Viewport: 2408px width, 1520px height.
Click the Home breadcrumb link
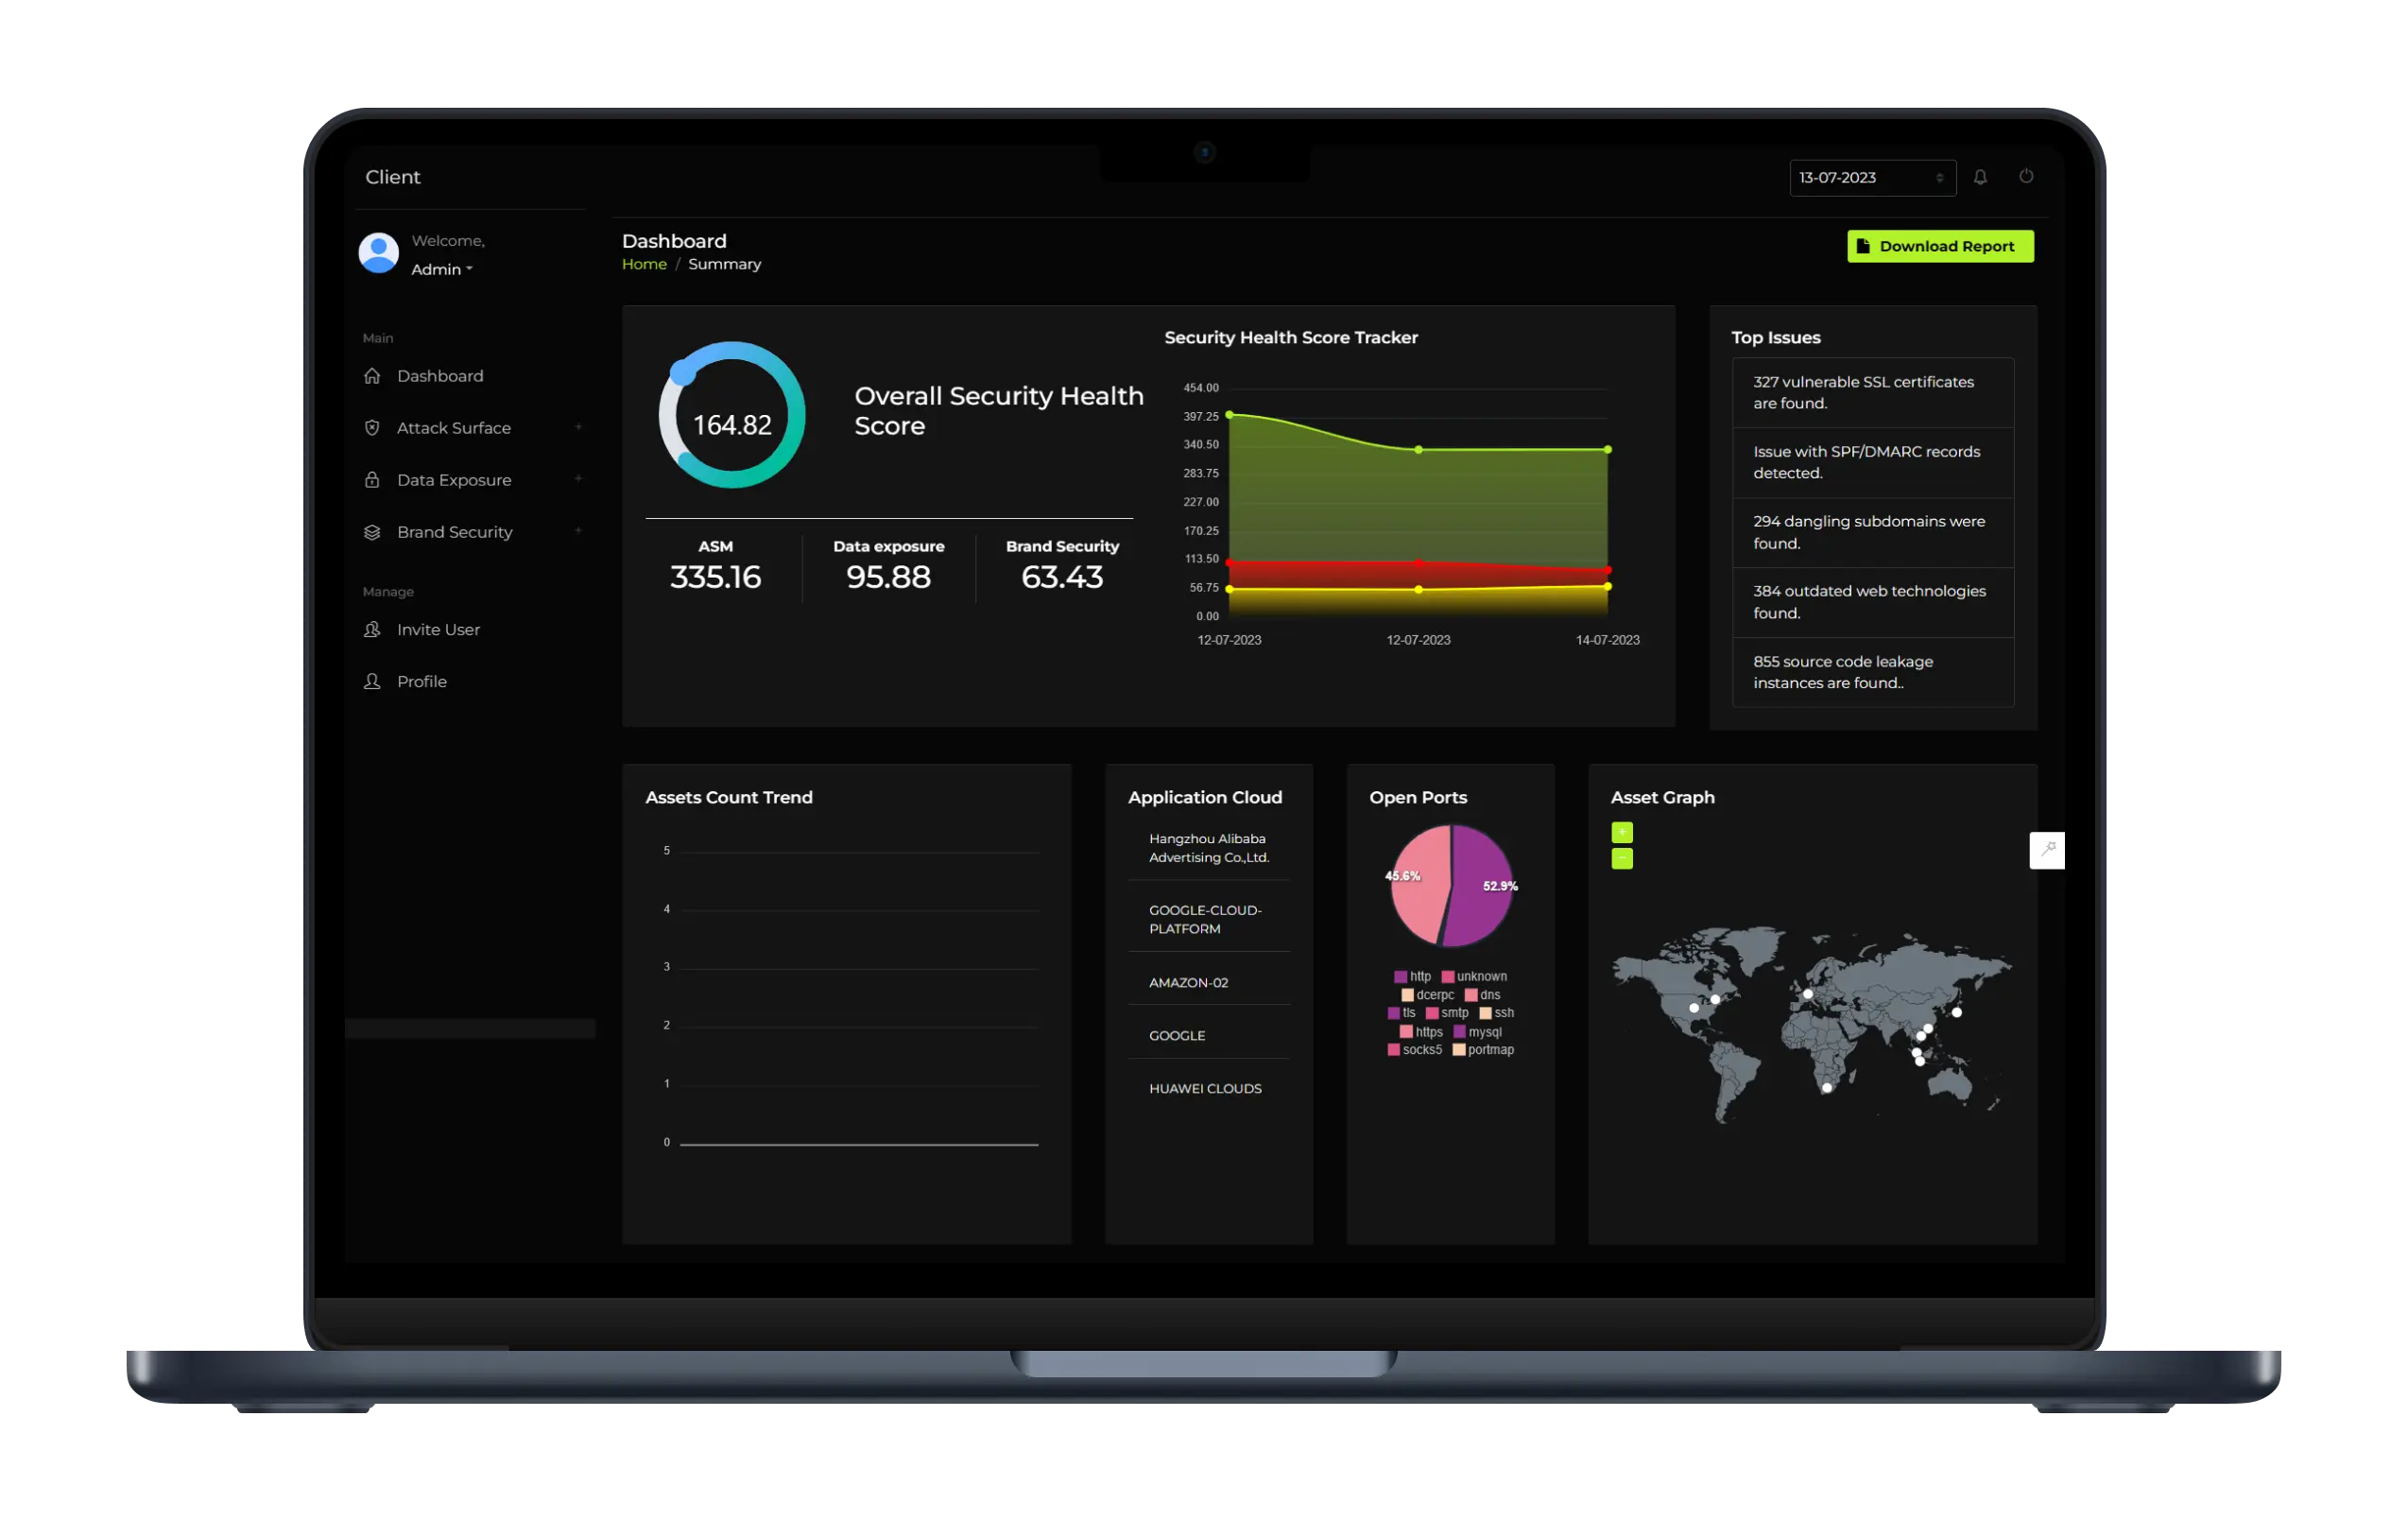pyautogui.click(x=644, y=264)
